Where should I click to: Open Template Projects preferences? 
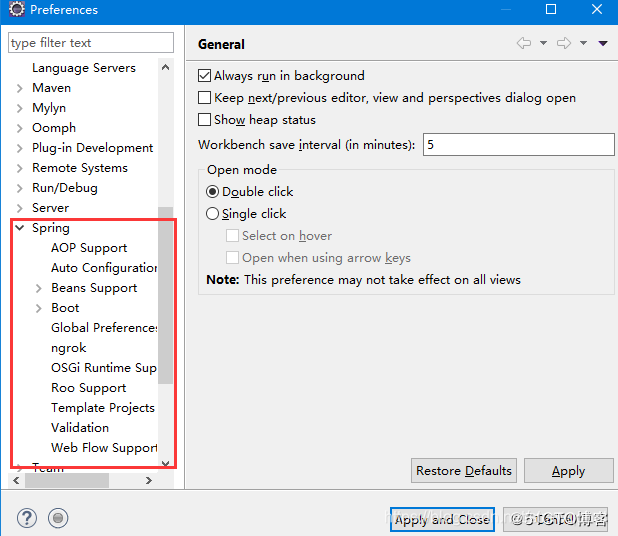tap(103, 408)
